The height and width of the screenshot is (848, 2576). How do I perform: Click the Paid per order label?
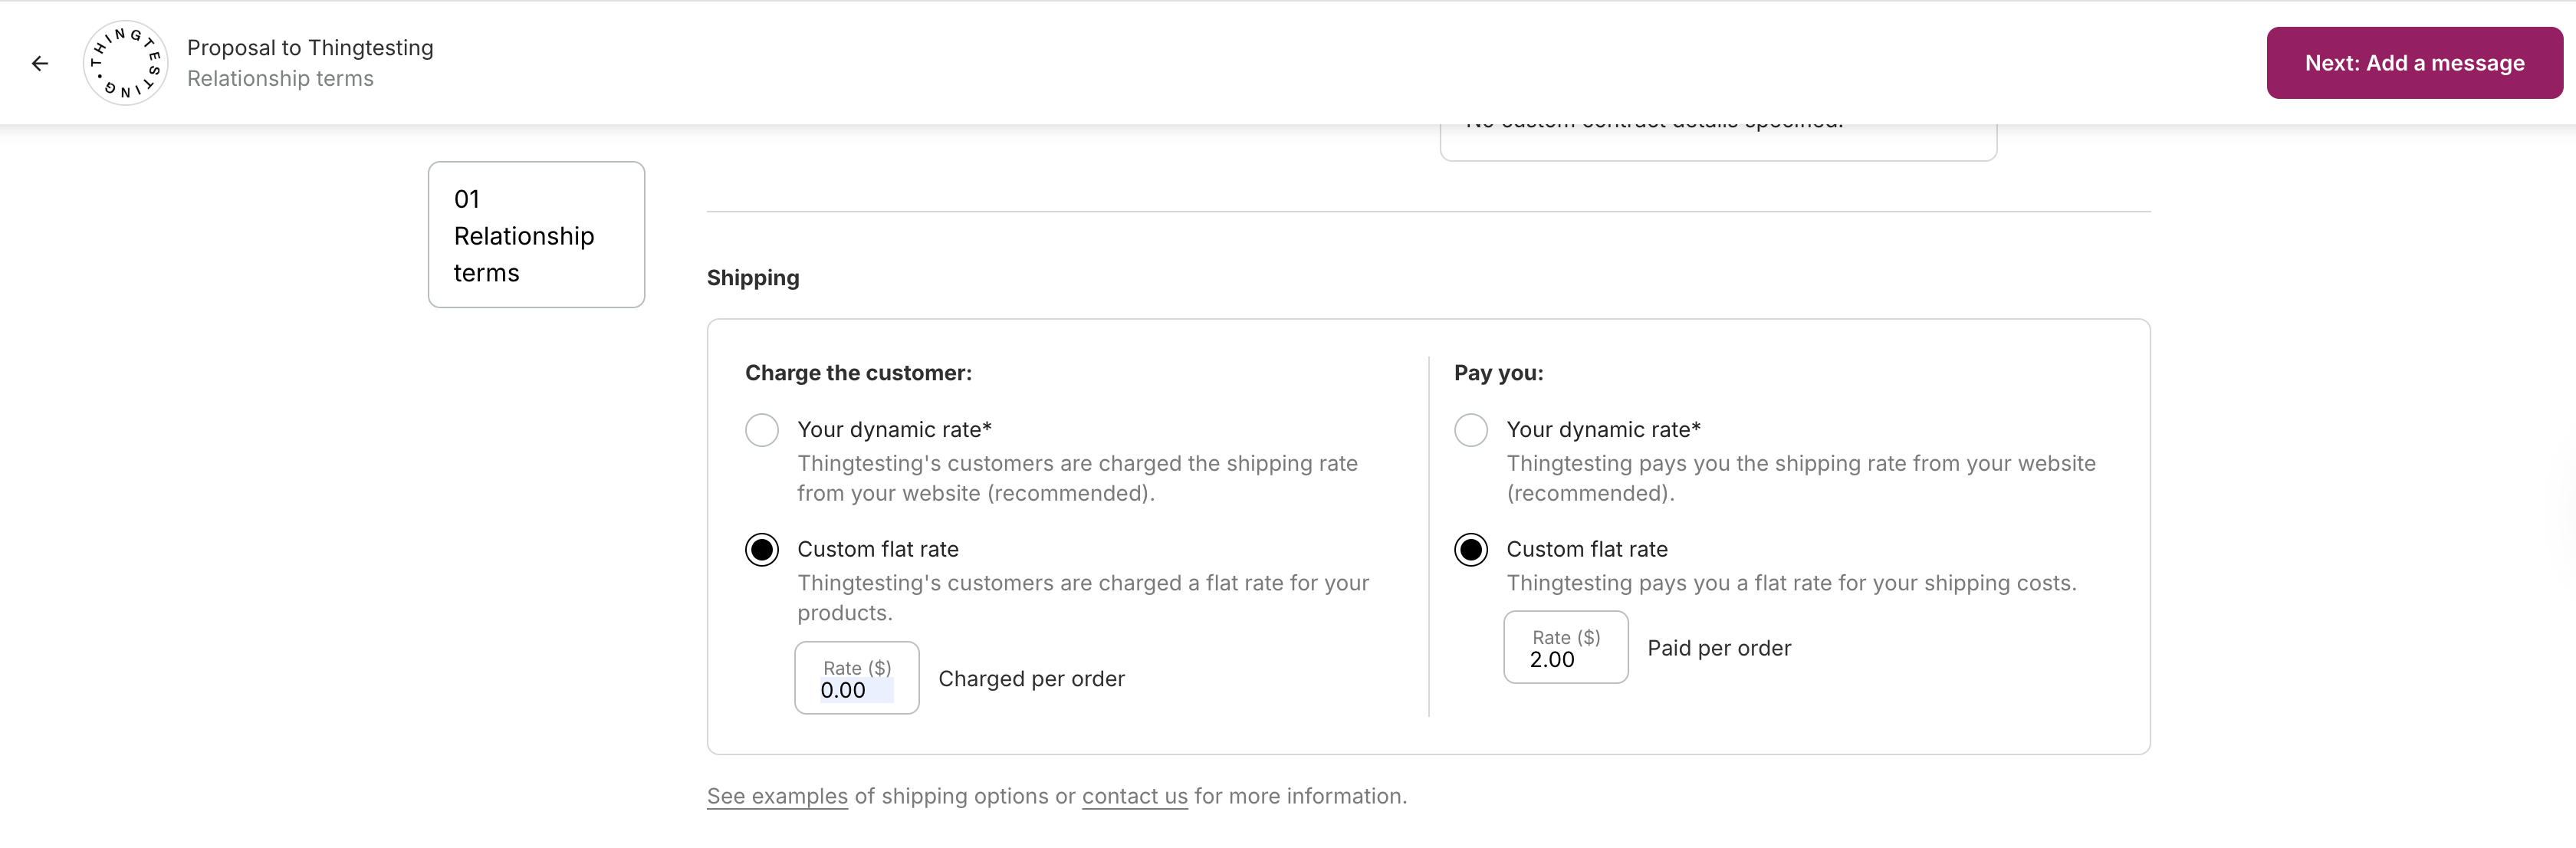(1719, 649)
